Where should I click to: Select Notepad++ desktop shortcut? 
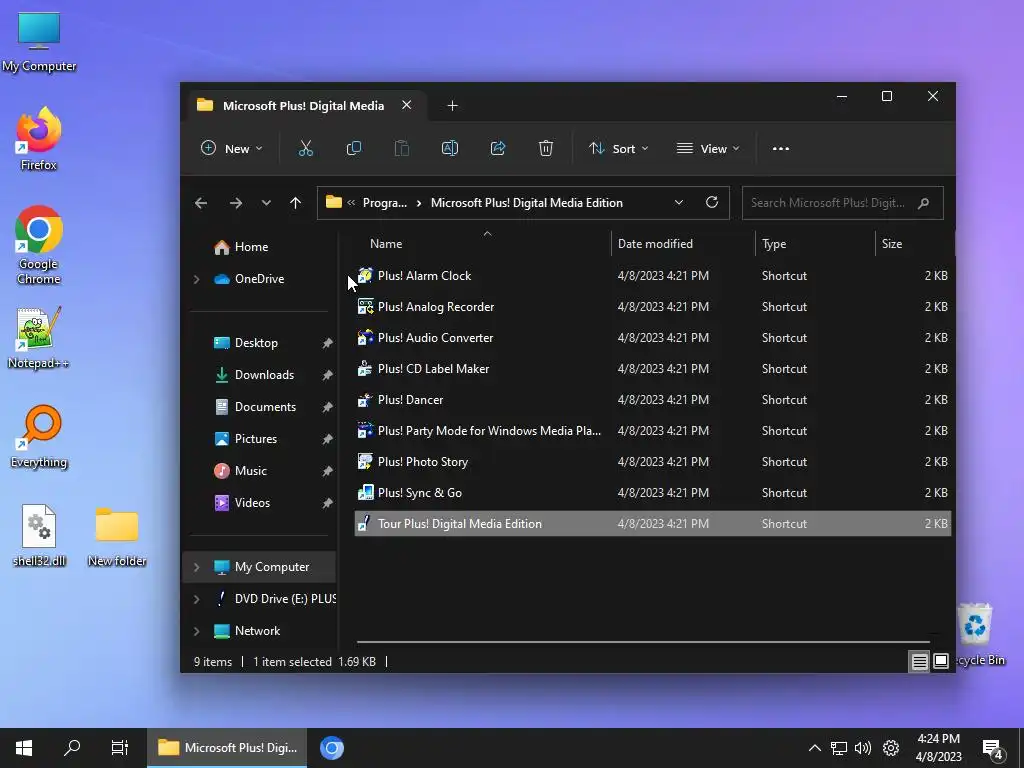39,338
